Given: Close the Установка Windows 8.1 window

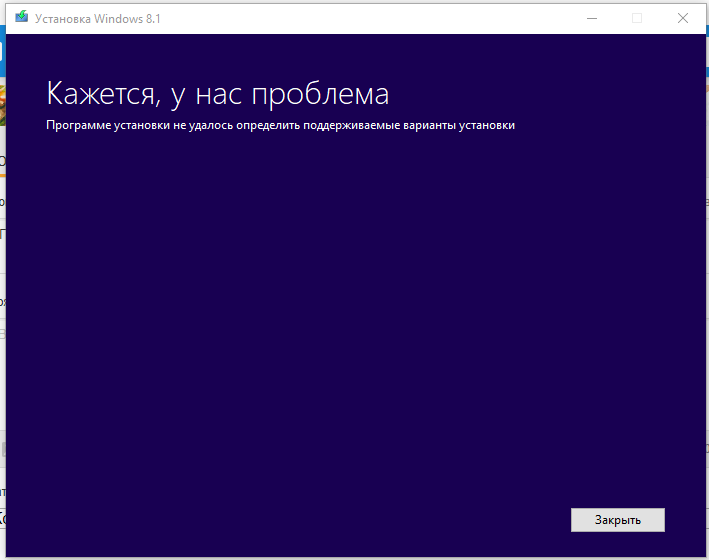Looking at the screenshot, I should click(683, 18).
